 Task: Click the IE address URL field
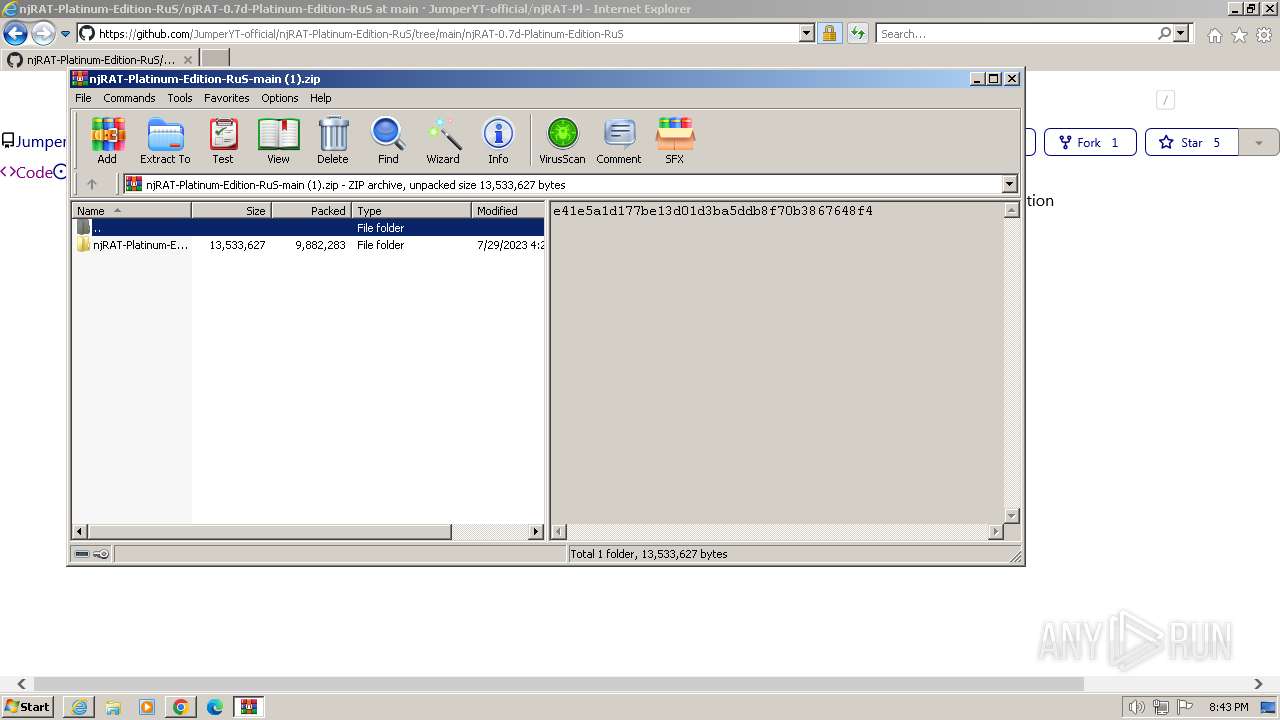coord(440,33)
